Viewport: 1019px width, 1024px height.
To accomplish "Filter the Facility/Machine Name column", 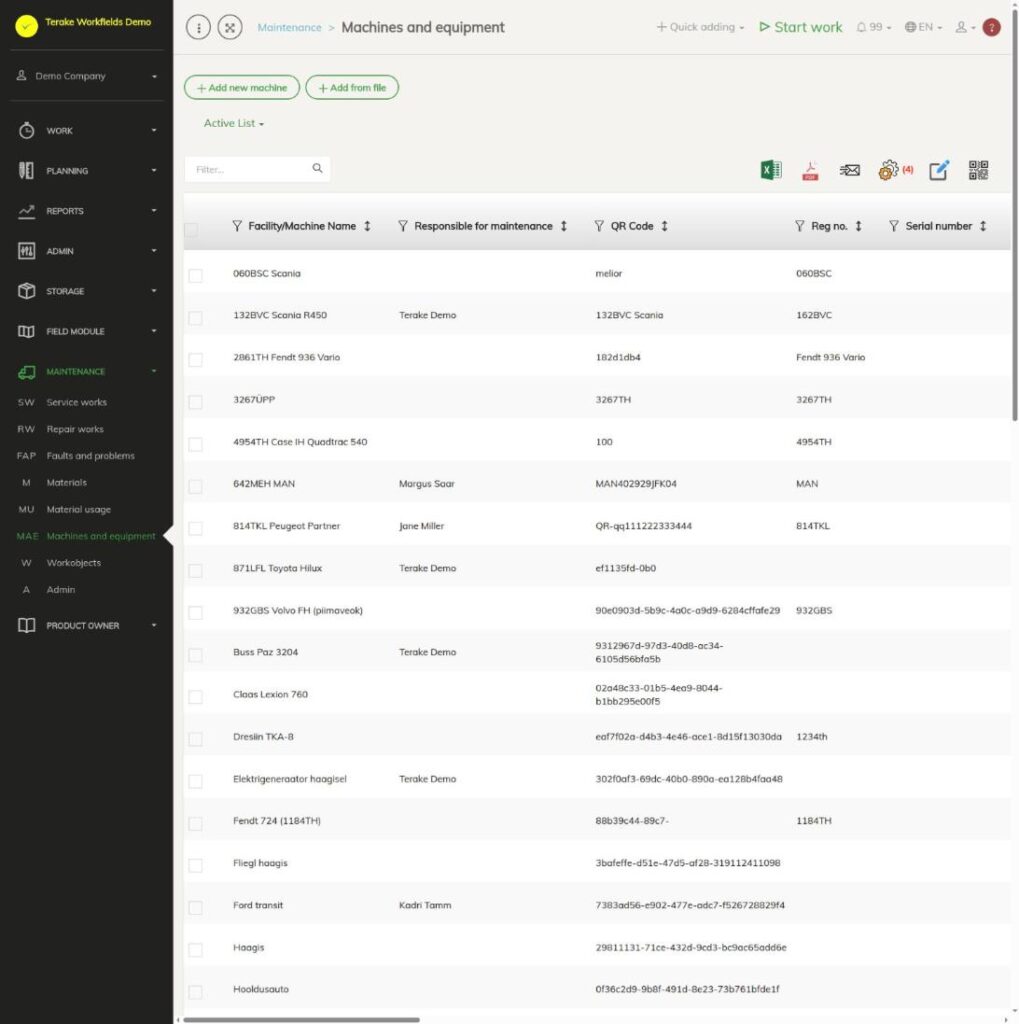I will click(x=237, y=226).
